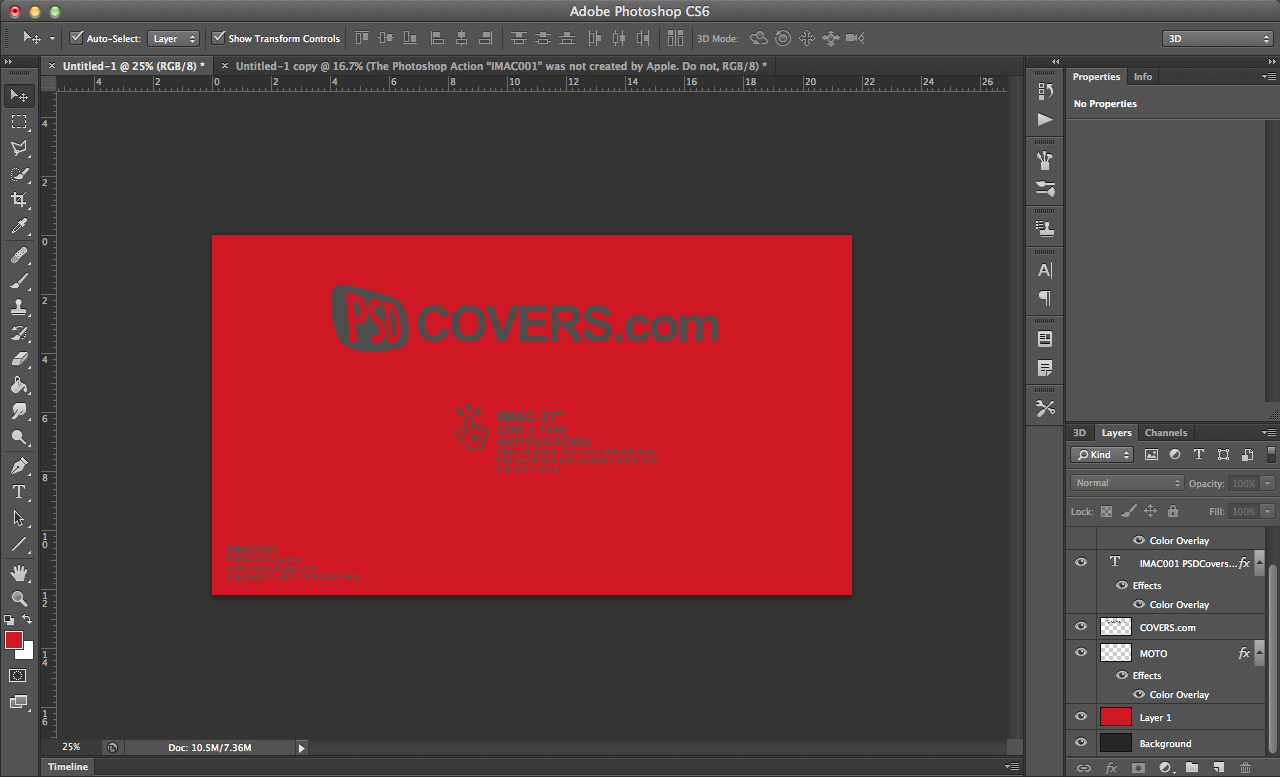Viewport: 1280px width, 777px height.
Task: Select the Move tool in the toolbox
Action: (19, 96)
